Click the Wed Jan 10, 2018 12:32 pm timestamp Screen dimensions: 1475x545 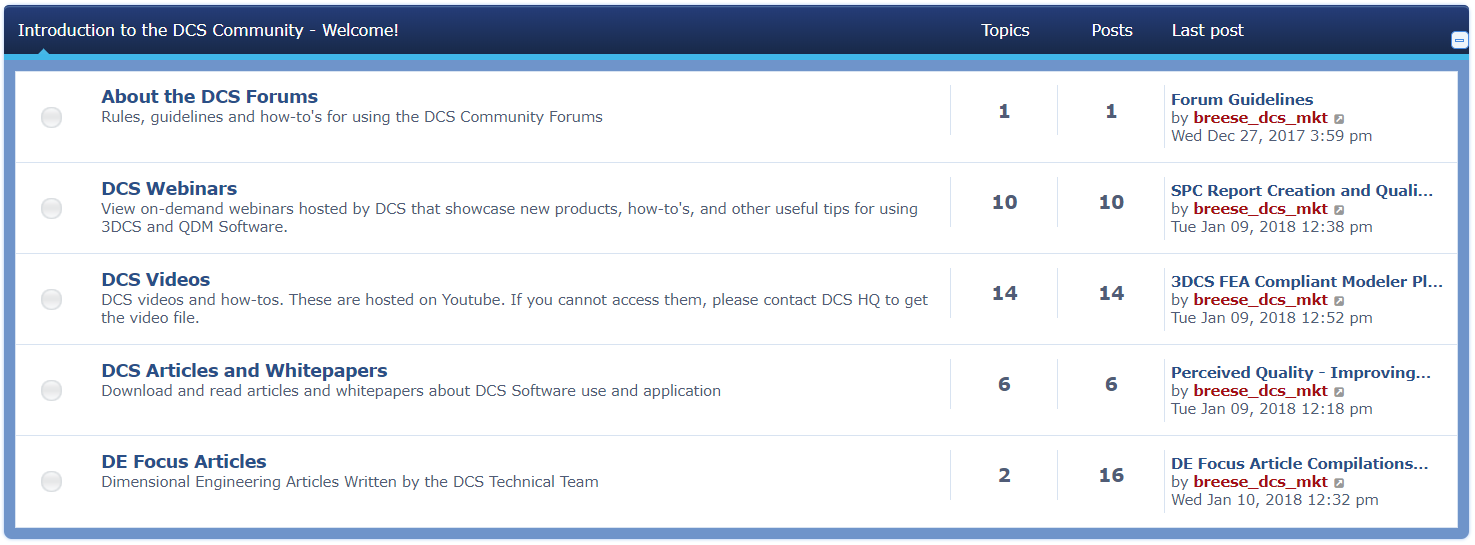click(x=1275, y=500)
